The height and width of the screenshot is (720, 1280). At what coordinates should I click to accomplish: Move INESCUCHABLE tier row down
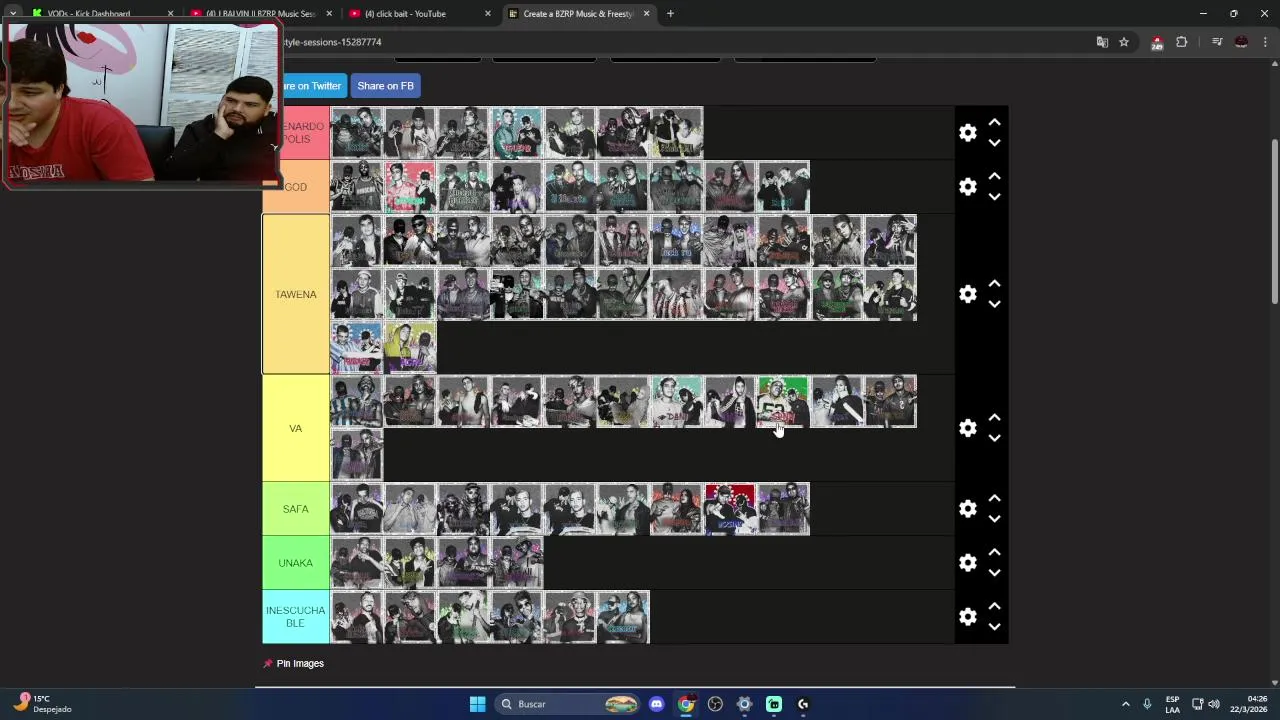[x=994, y=627]
